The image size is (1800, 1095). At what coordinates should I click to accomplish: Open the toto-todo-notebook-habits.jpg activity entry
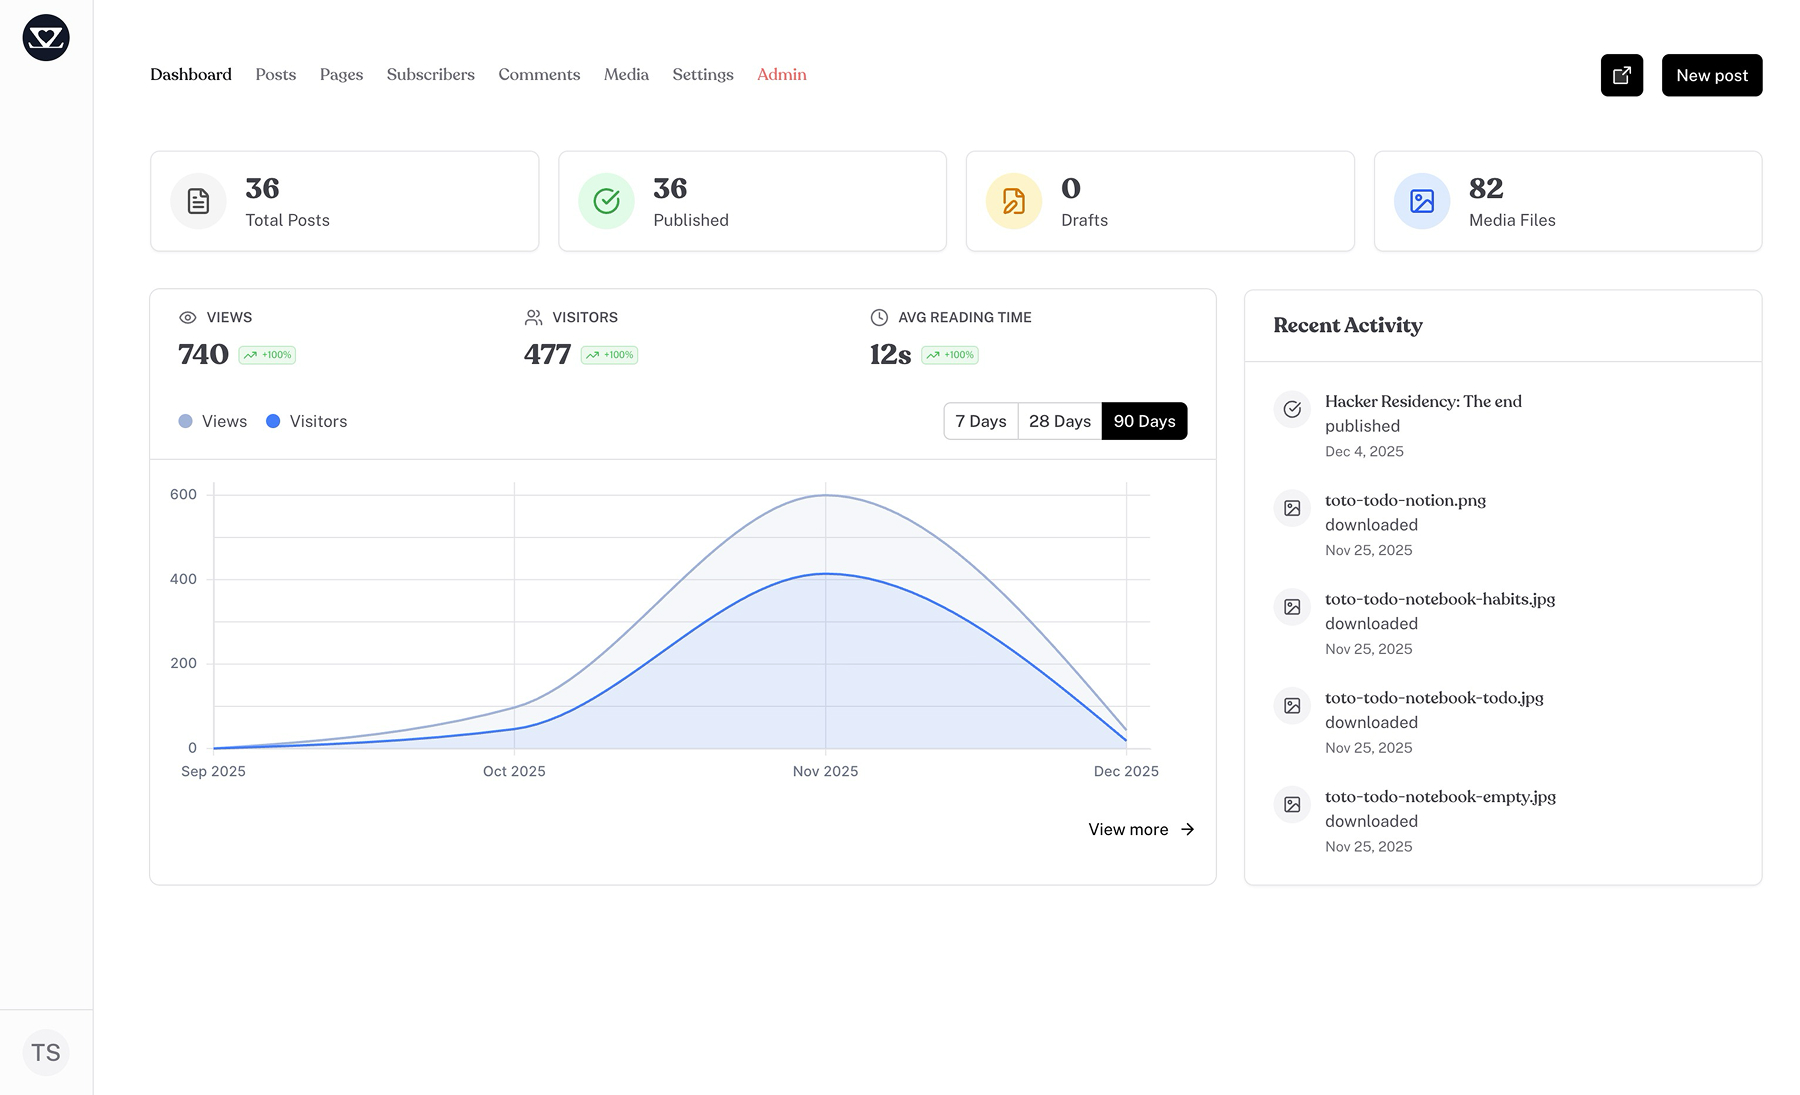pyautogui.click(x=1439, y=599)
